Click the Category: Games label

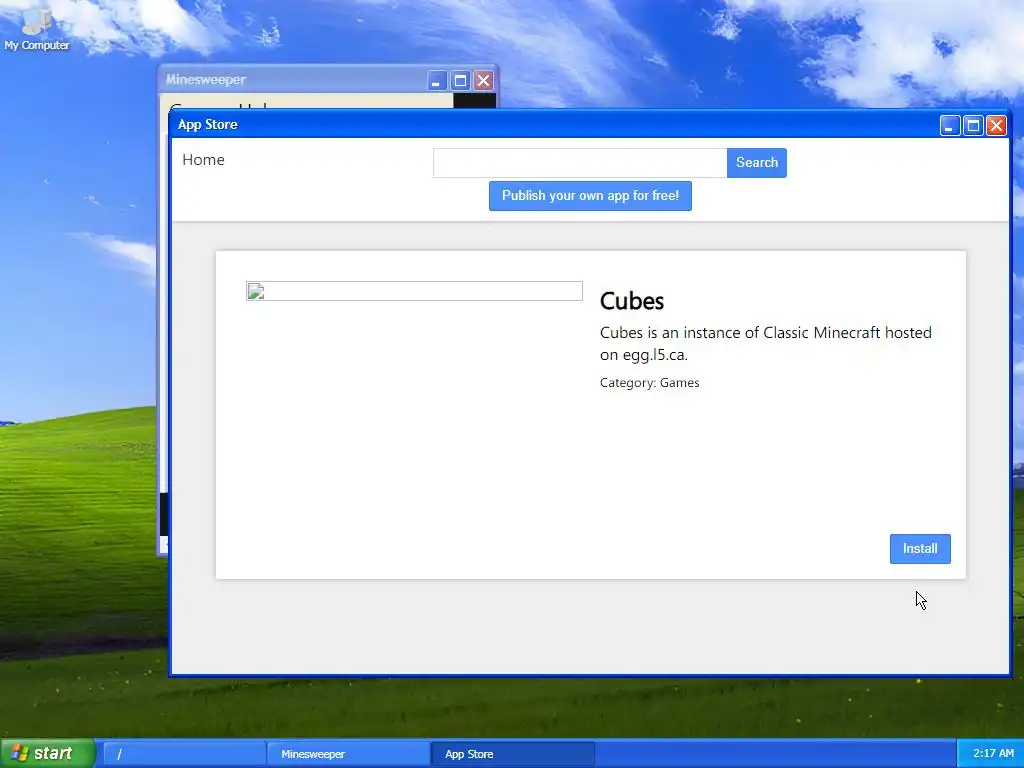pos(649,383)
